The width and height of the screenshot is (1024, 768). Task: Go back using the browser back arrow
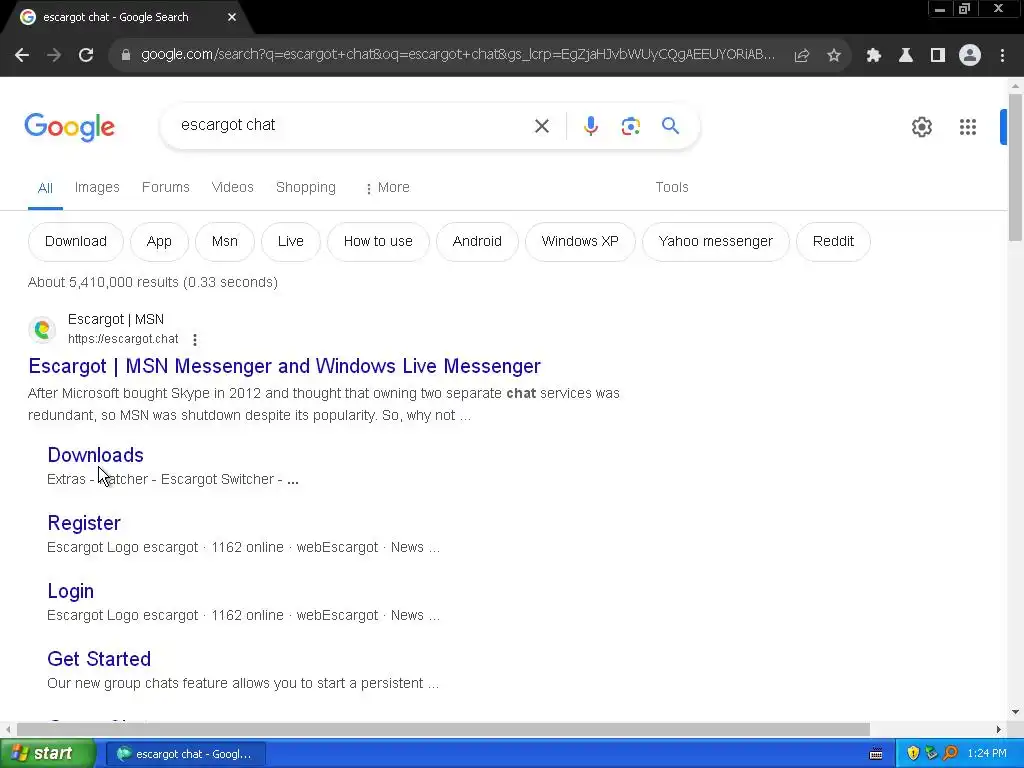tap(22, 55)
